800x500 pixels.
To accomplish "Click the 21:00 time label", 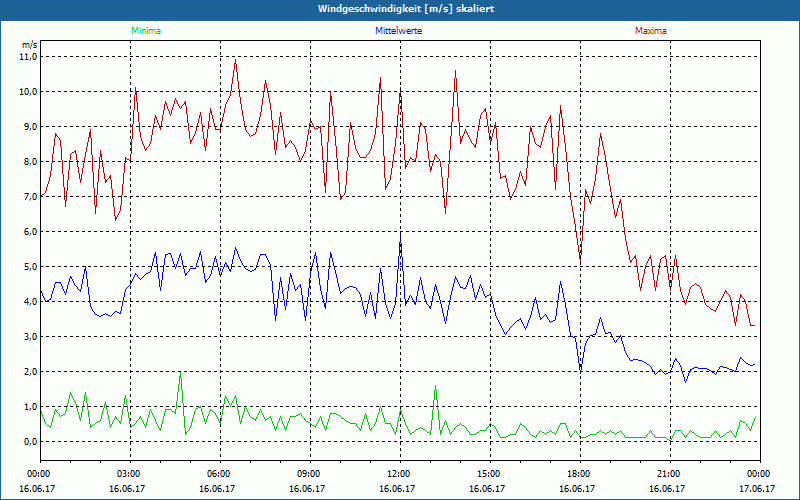I will [667, 474].
